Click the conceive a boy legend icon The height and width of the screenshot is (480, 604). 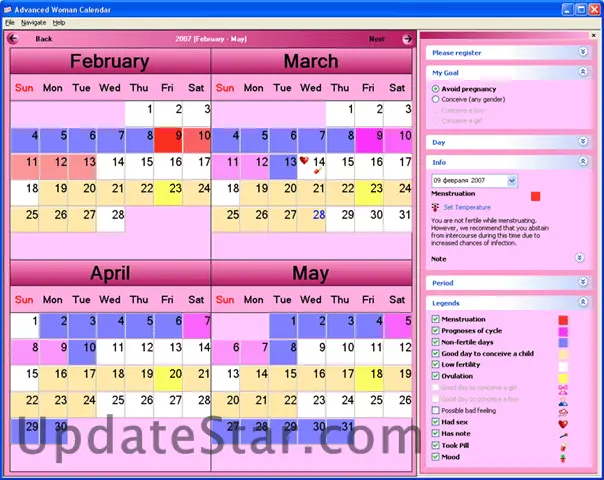563,401
